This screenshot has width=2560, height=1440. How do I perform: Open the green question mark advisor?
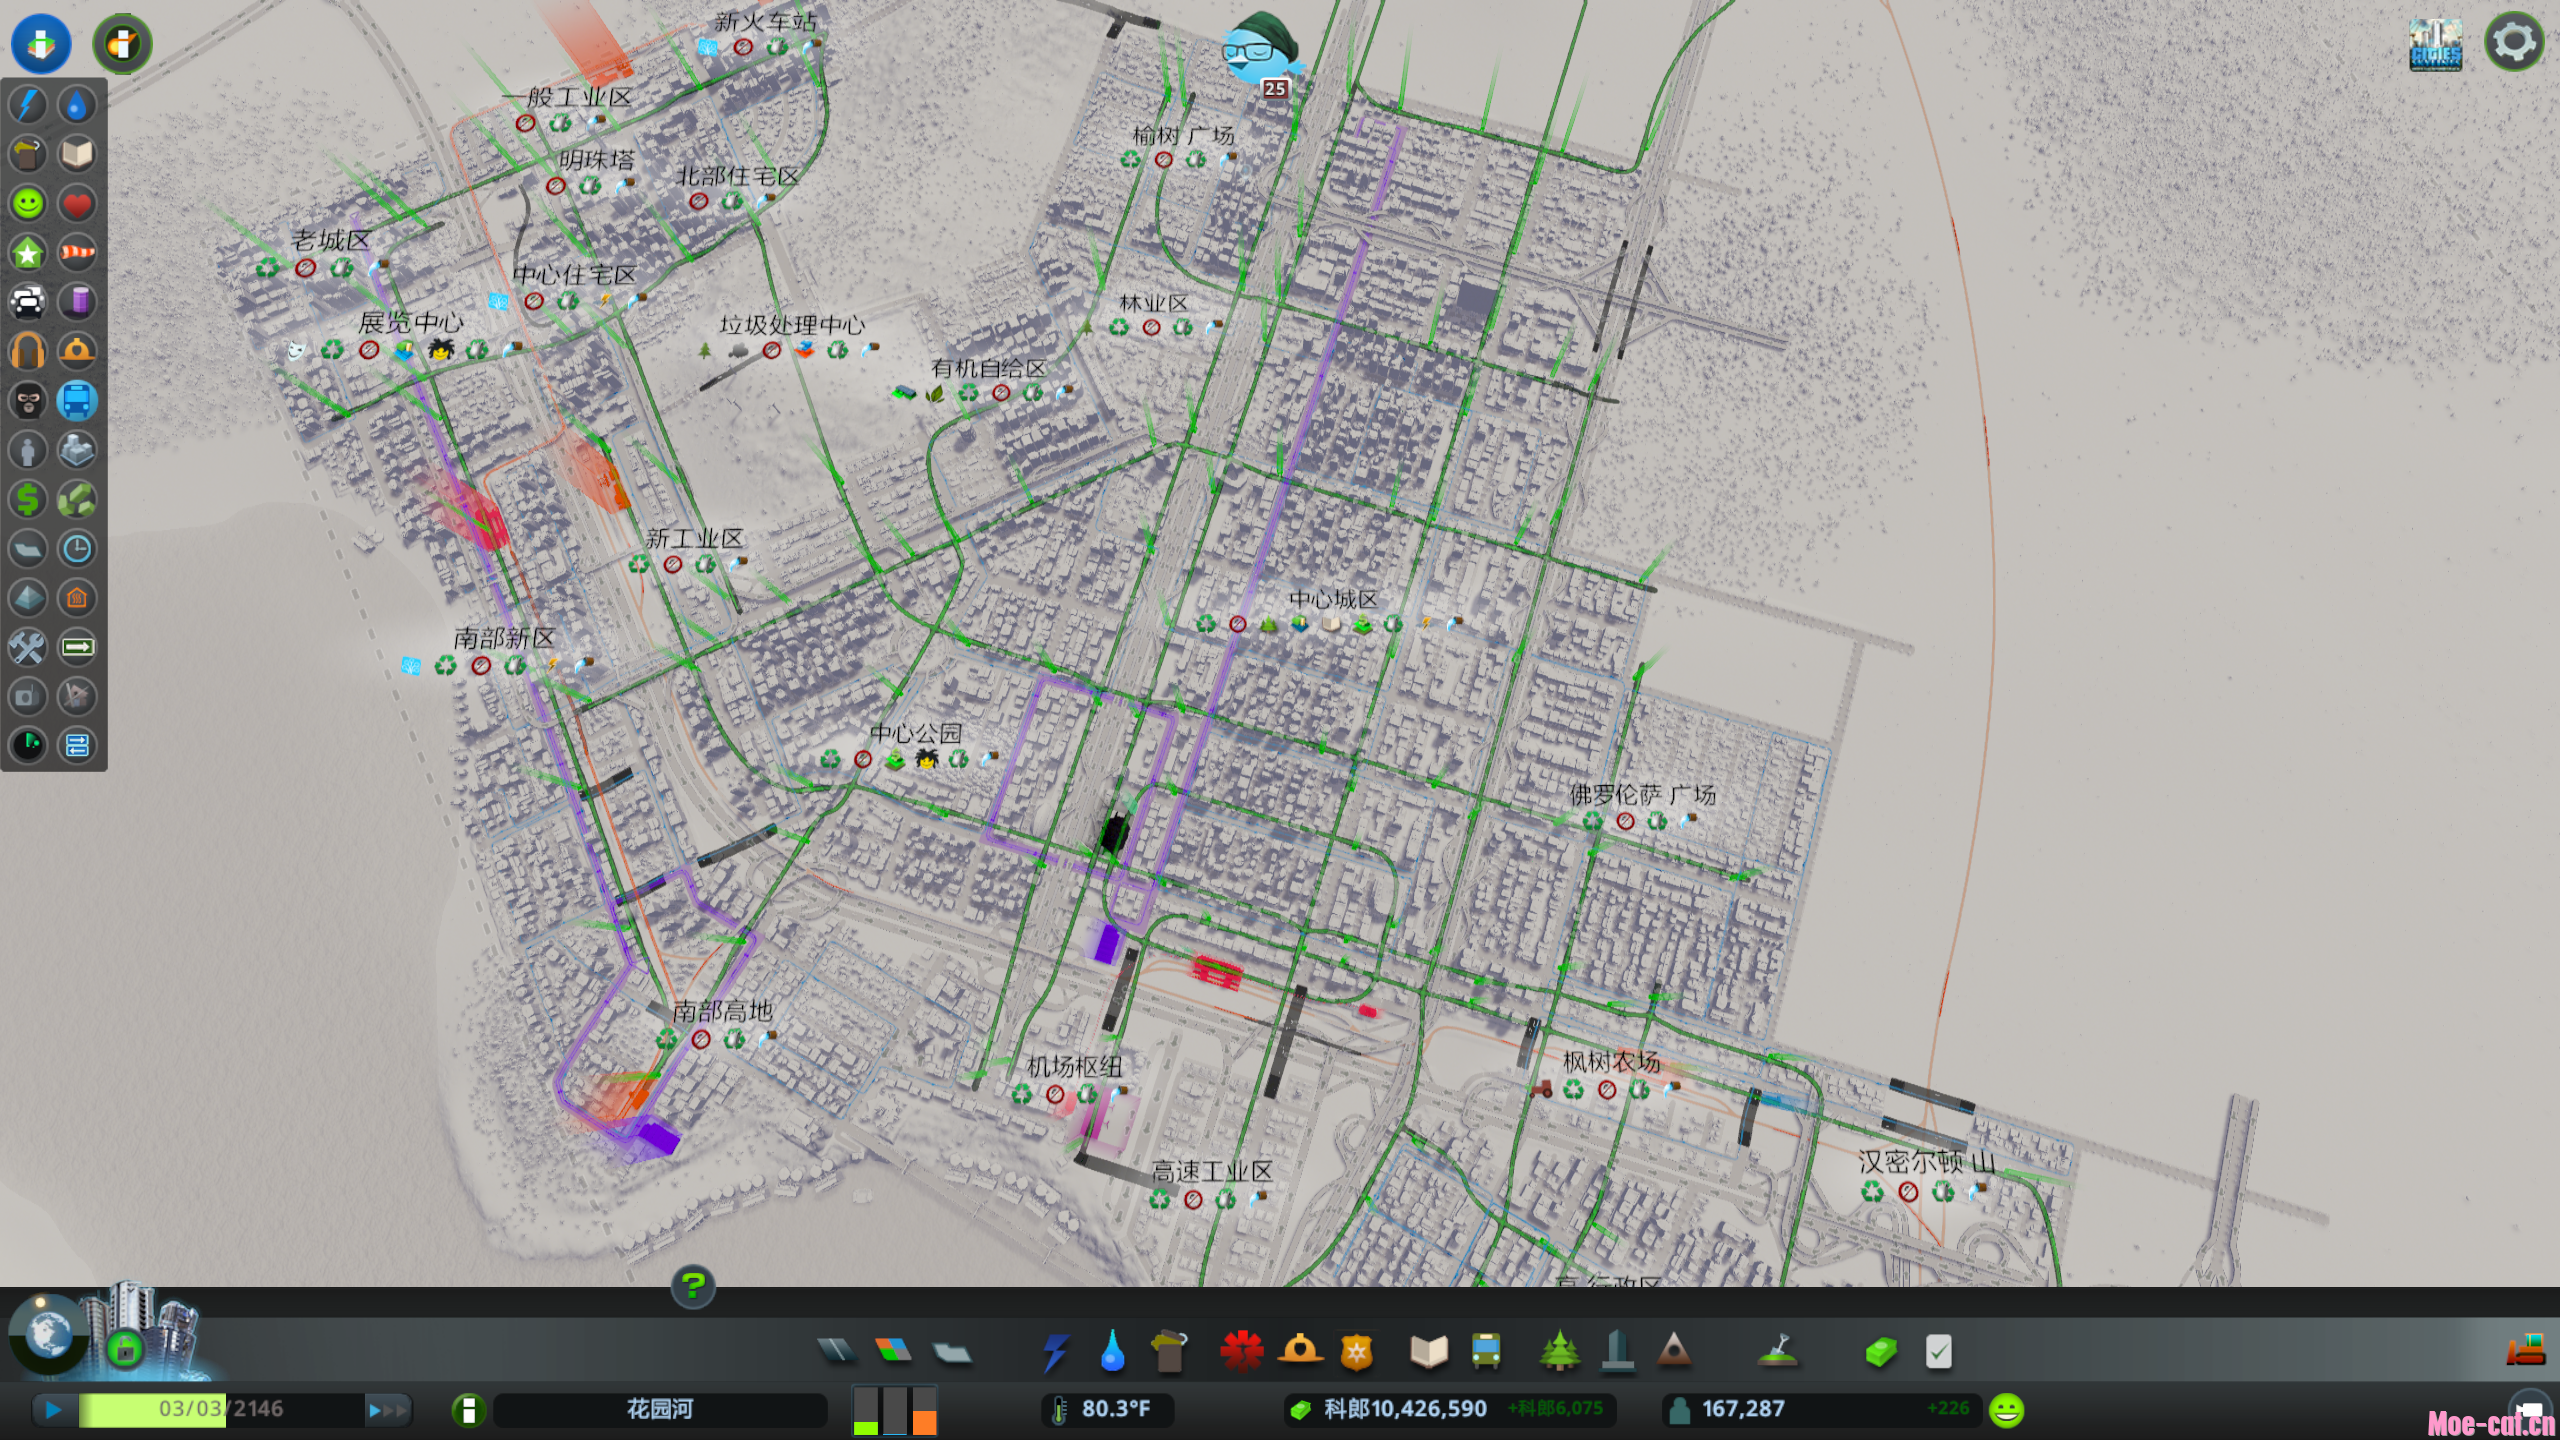(693, 1285)
